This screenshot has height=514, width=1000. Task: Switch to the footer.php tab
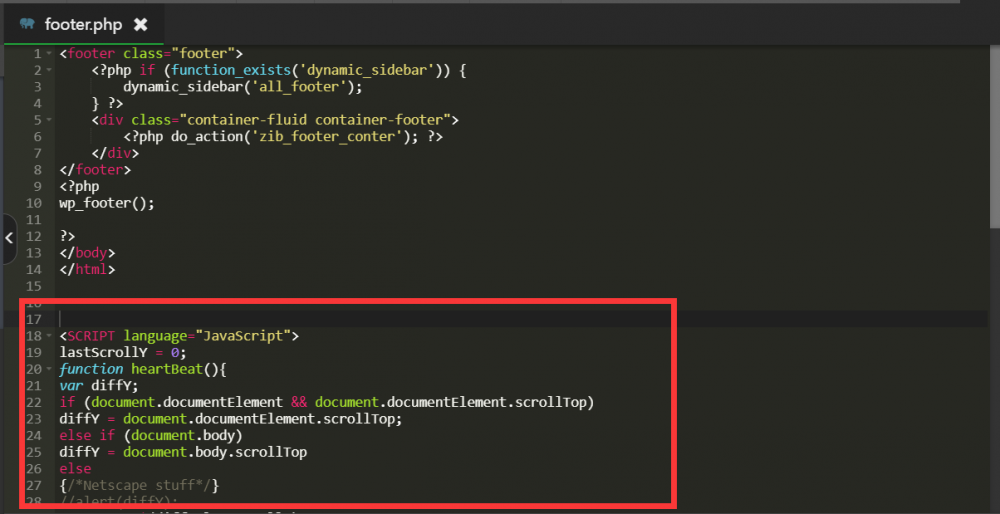pyautogui.click(x=80, y=24)
